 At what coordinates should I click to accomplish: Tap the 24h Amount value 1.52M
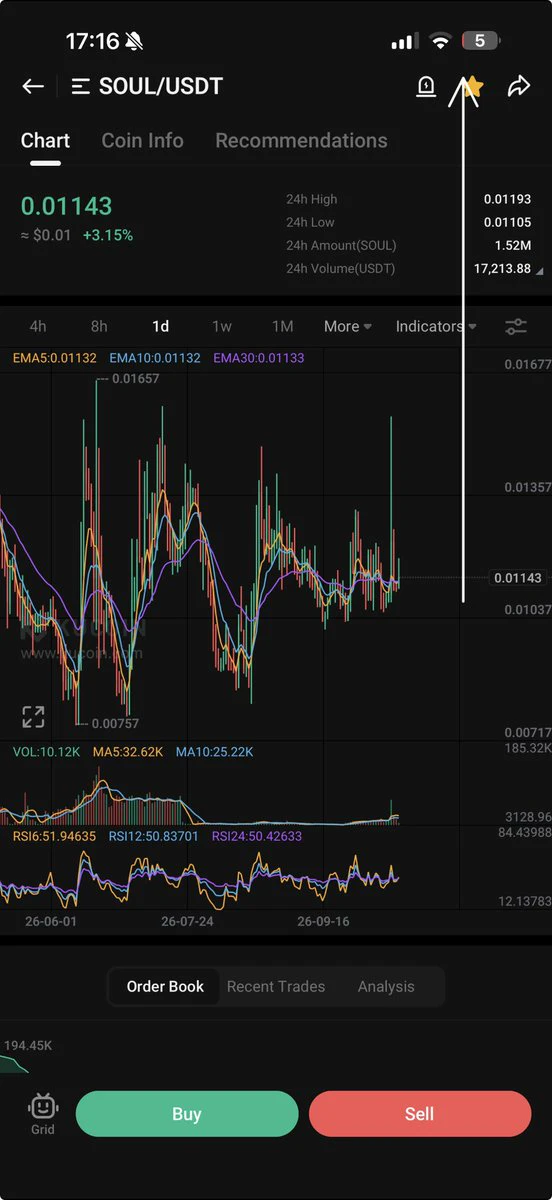tap(512, 245)
